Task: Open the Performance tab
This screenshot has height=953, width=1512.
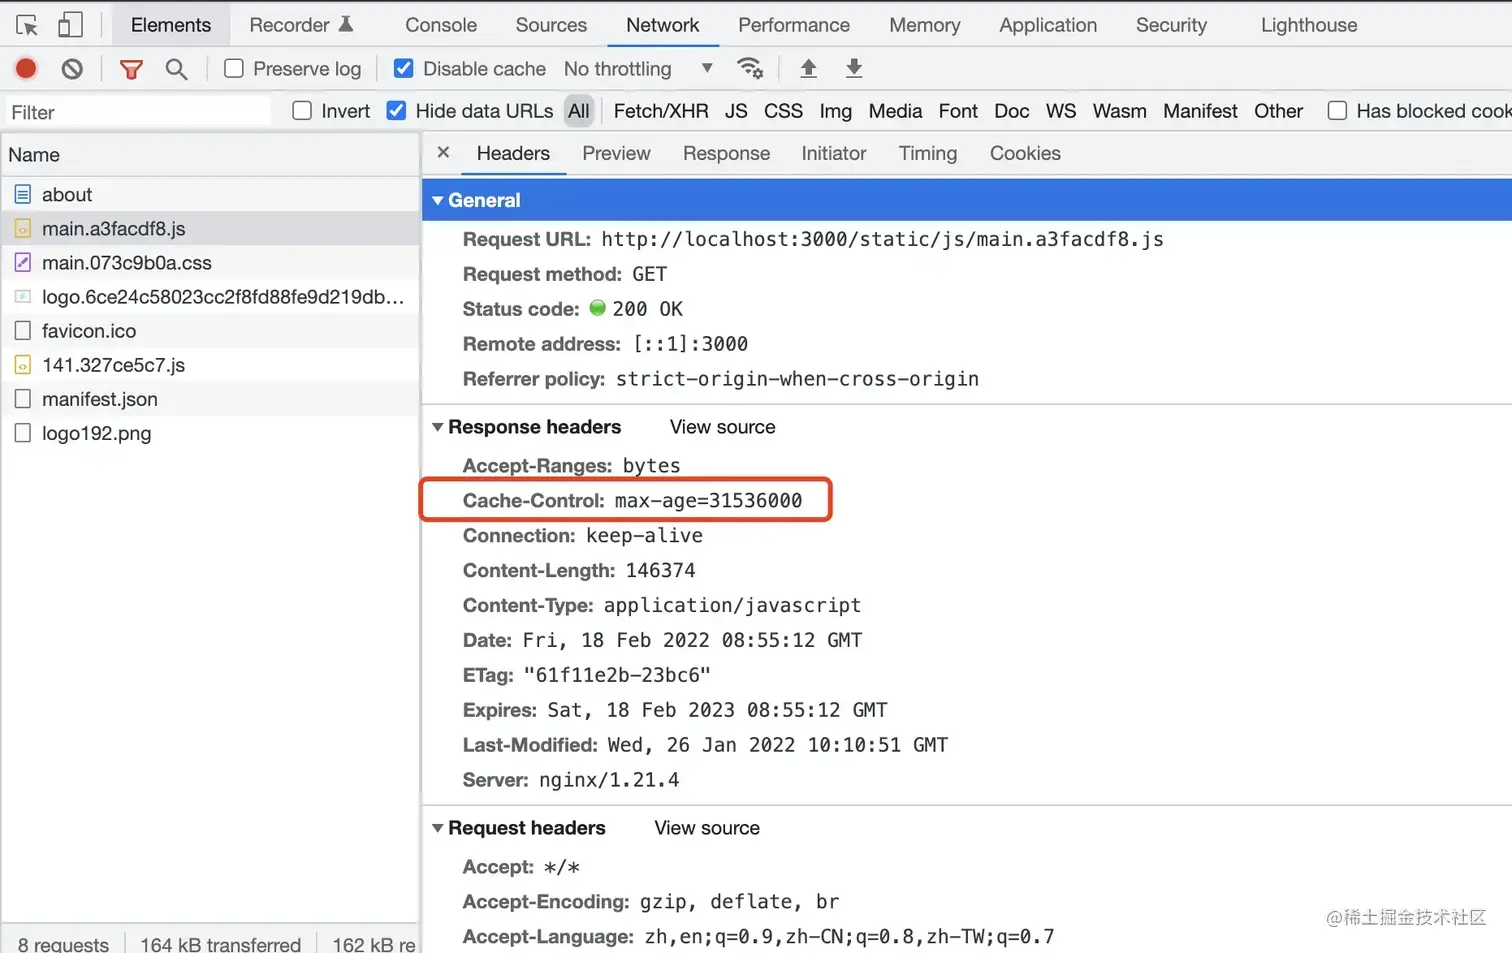Action: [794, 25]
